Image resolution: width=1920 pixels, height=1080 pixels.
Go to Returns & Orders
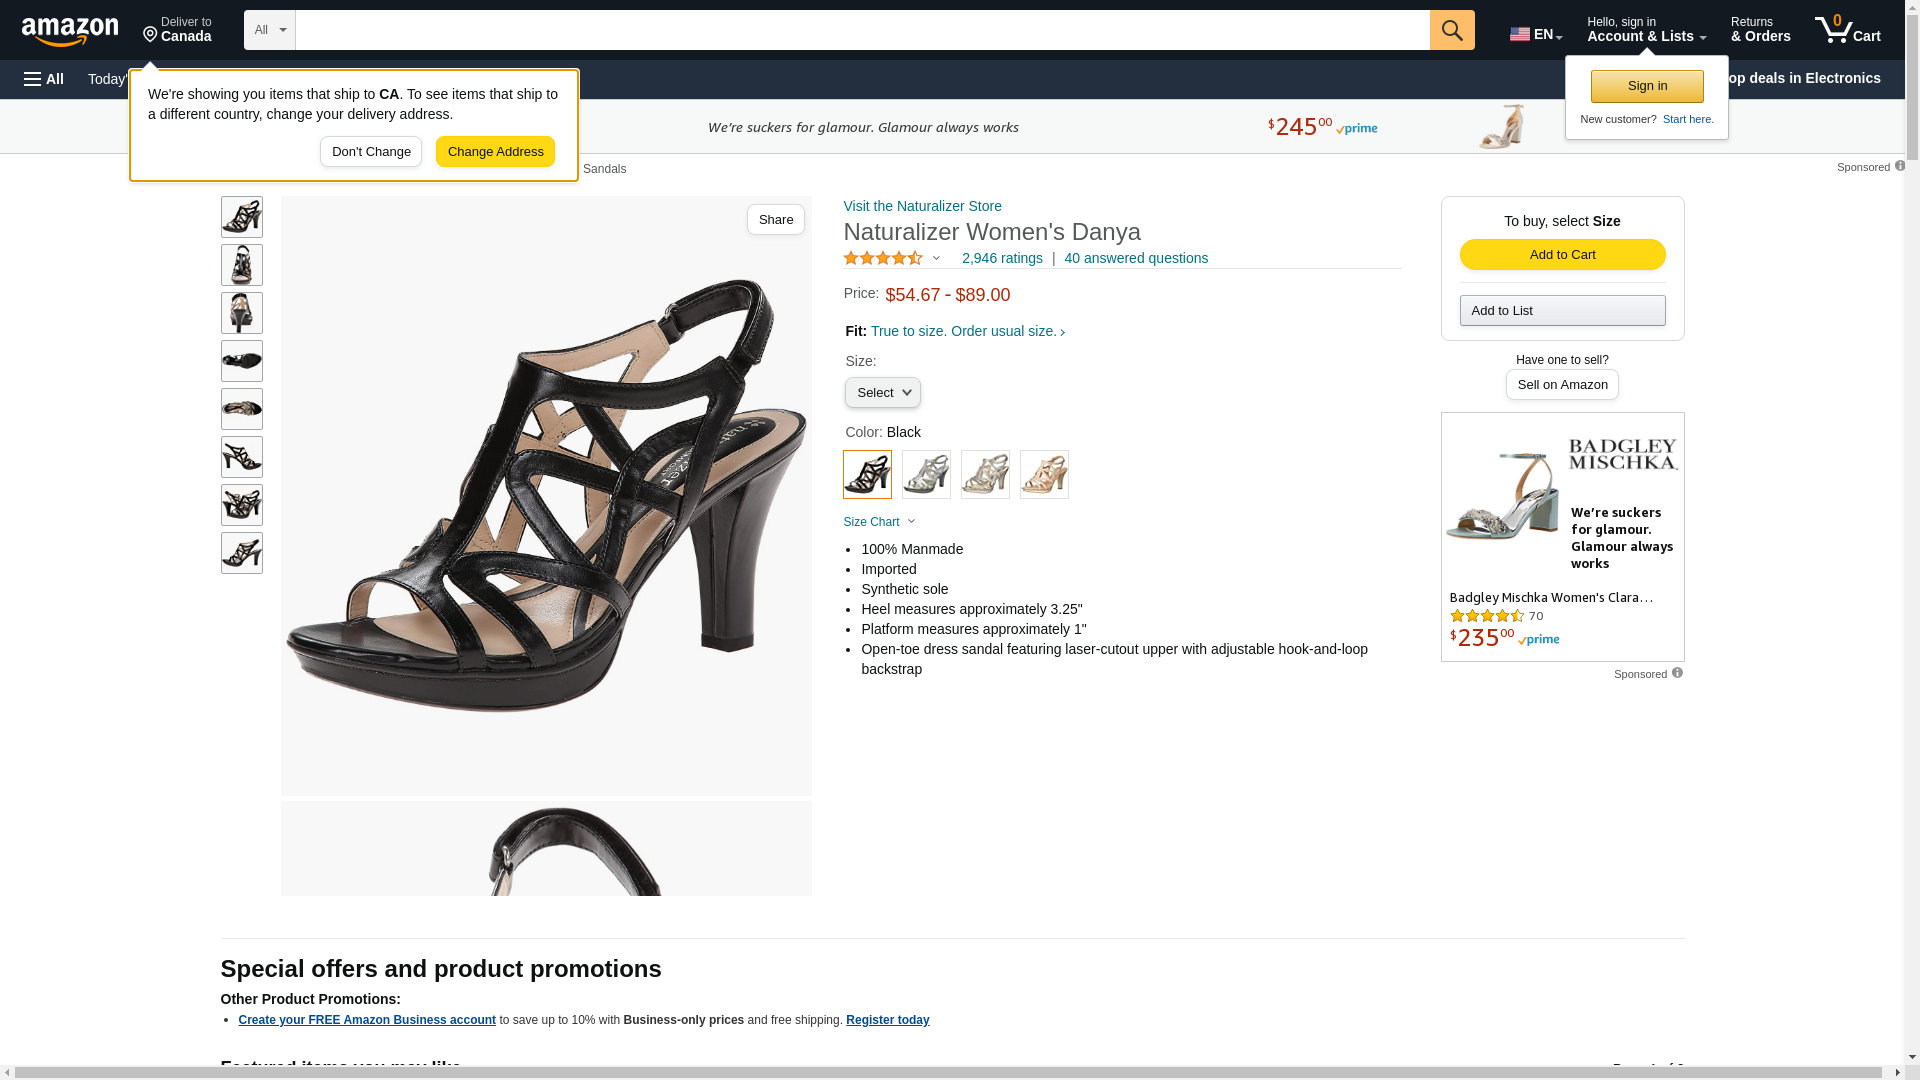[1760, 30]
